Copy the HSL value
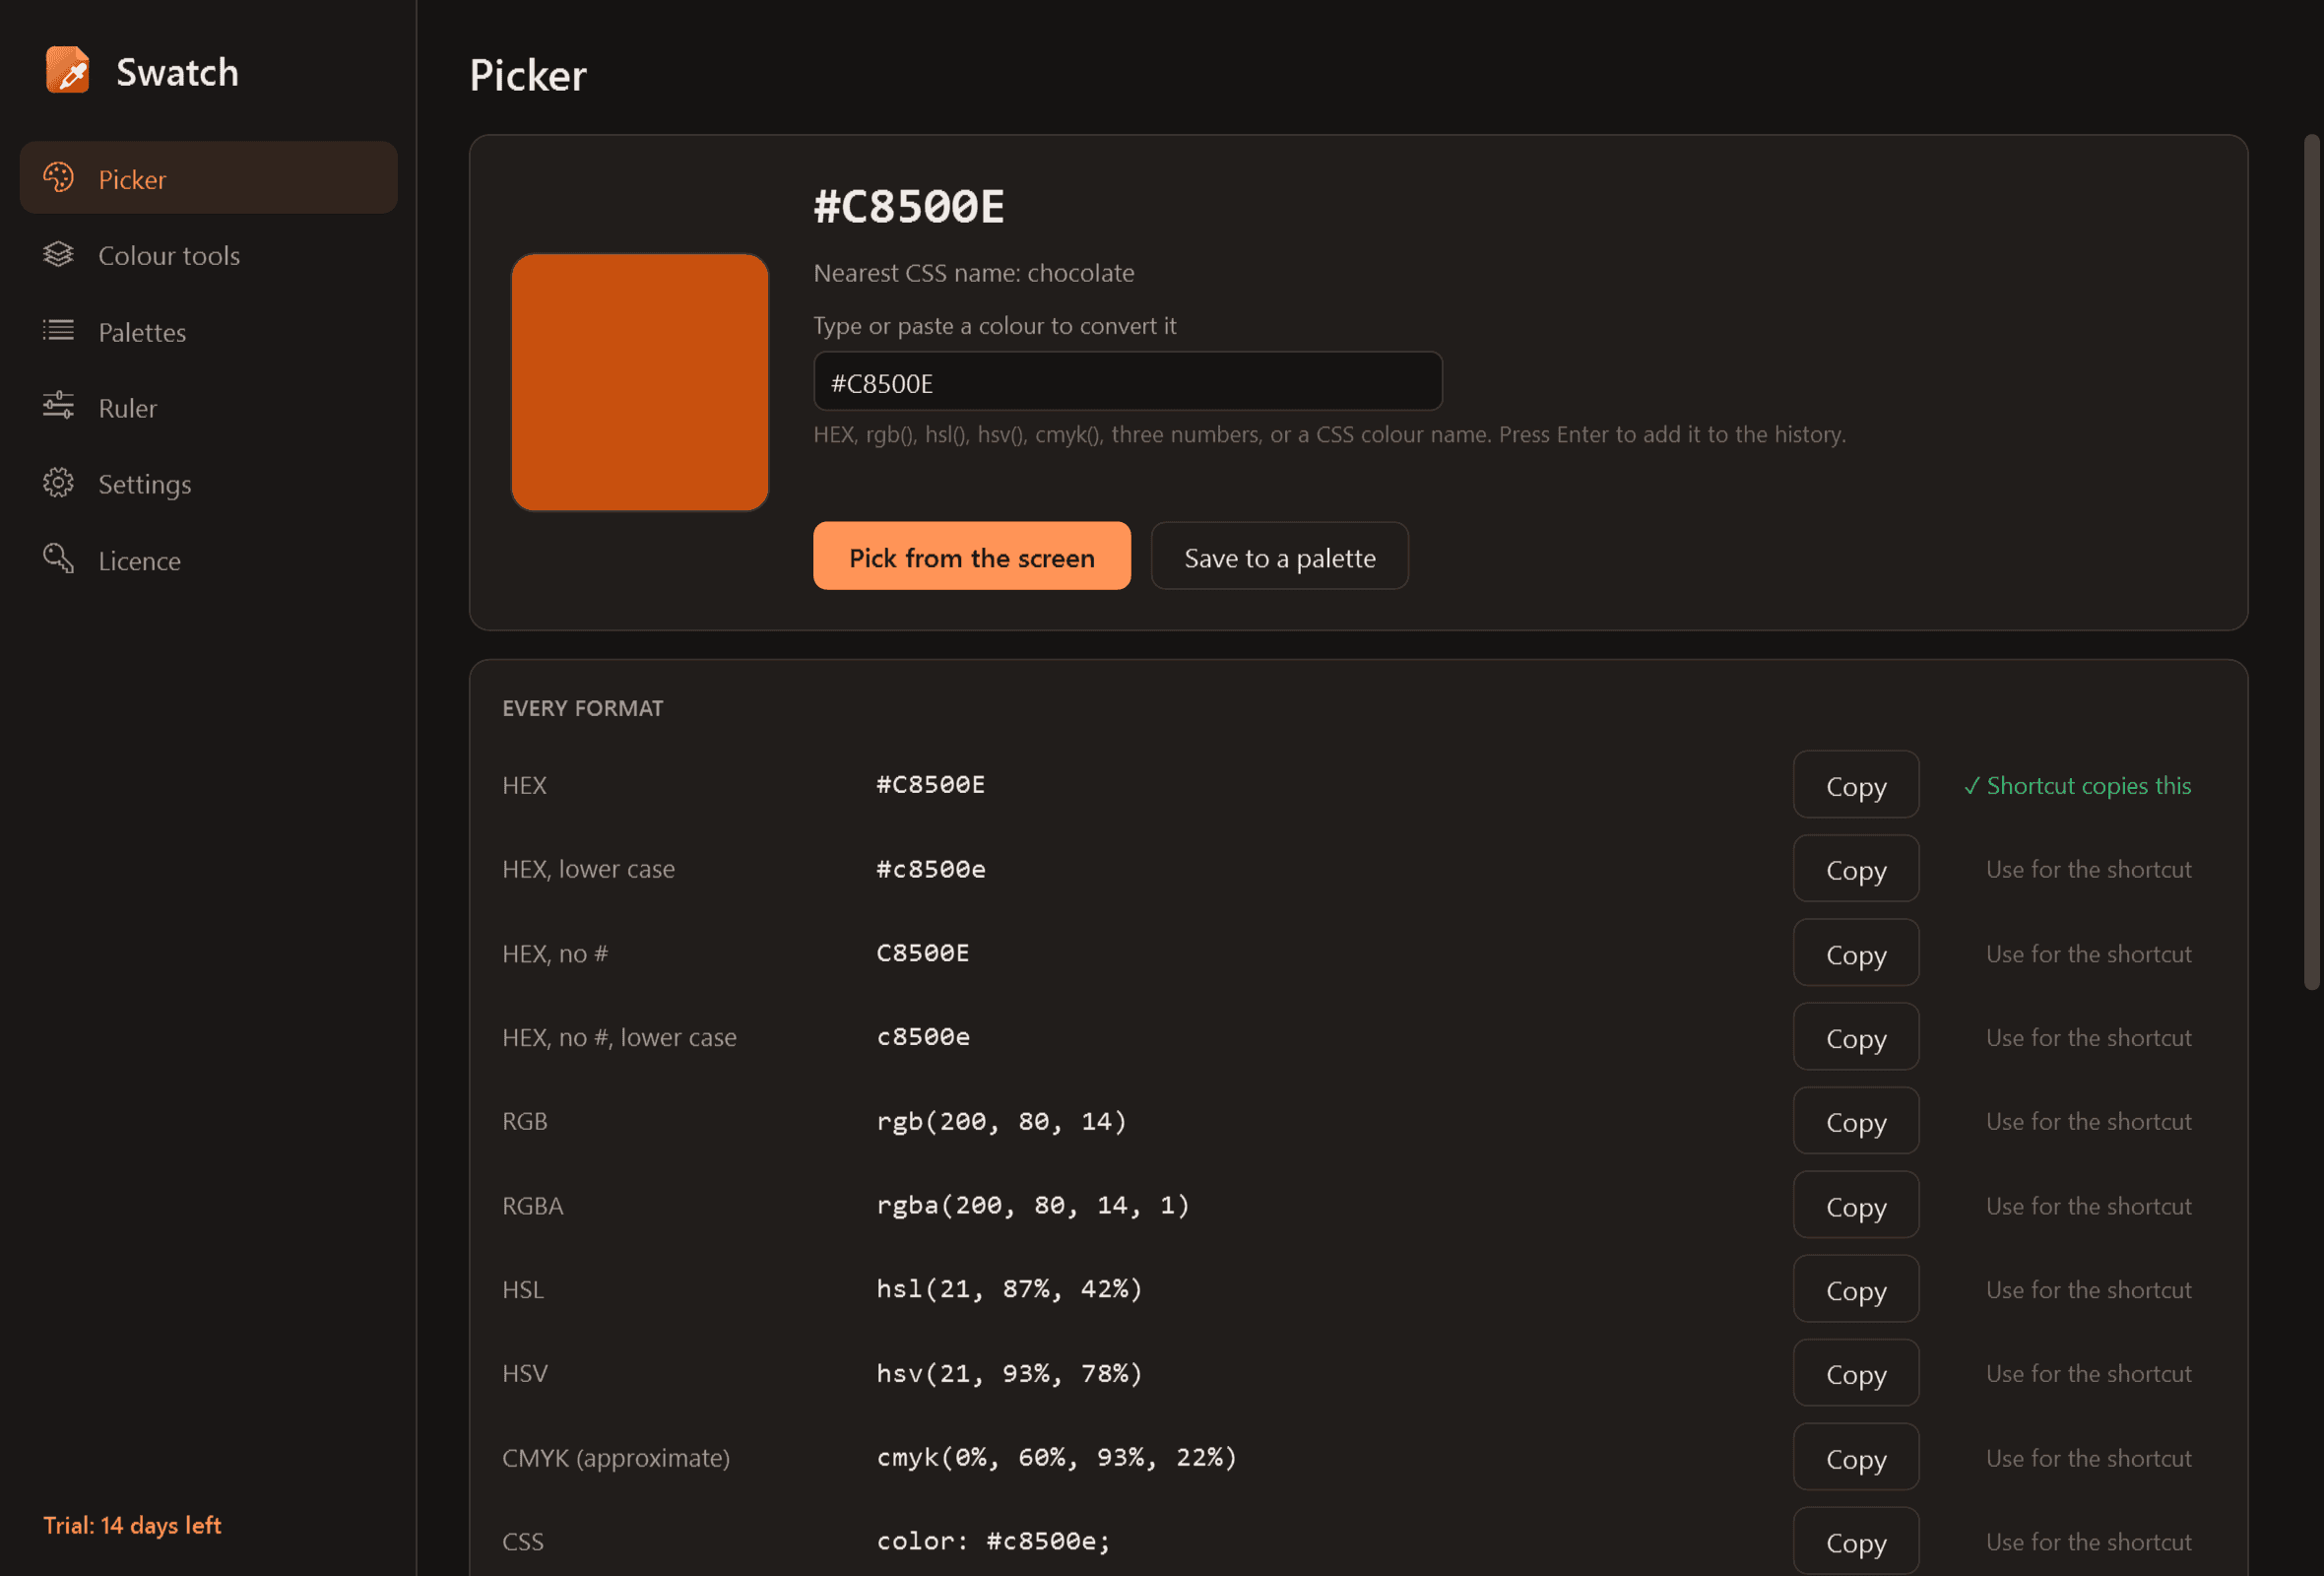 click(x=1855, y=1289)
